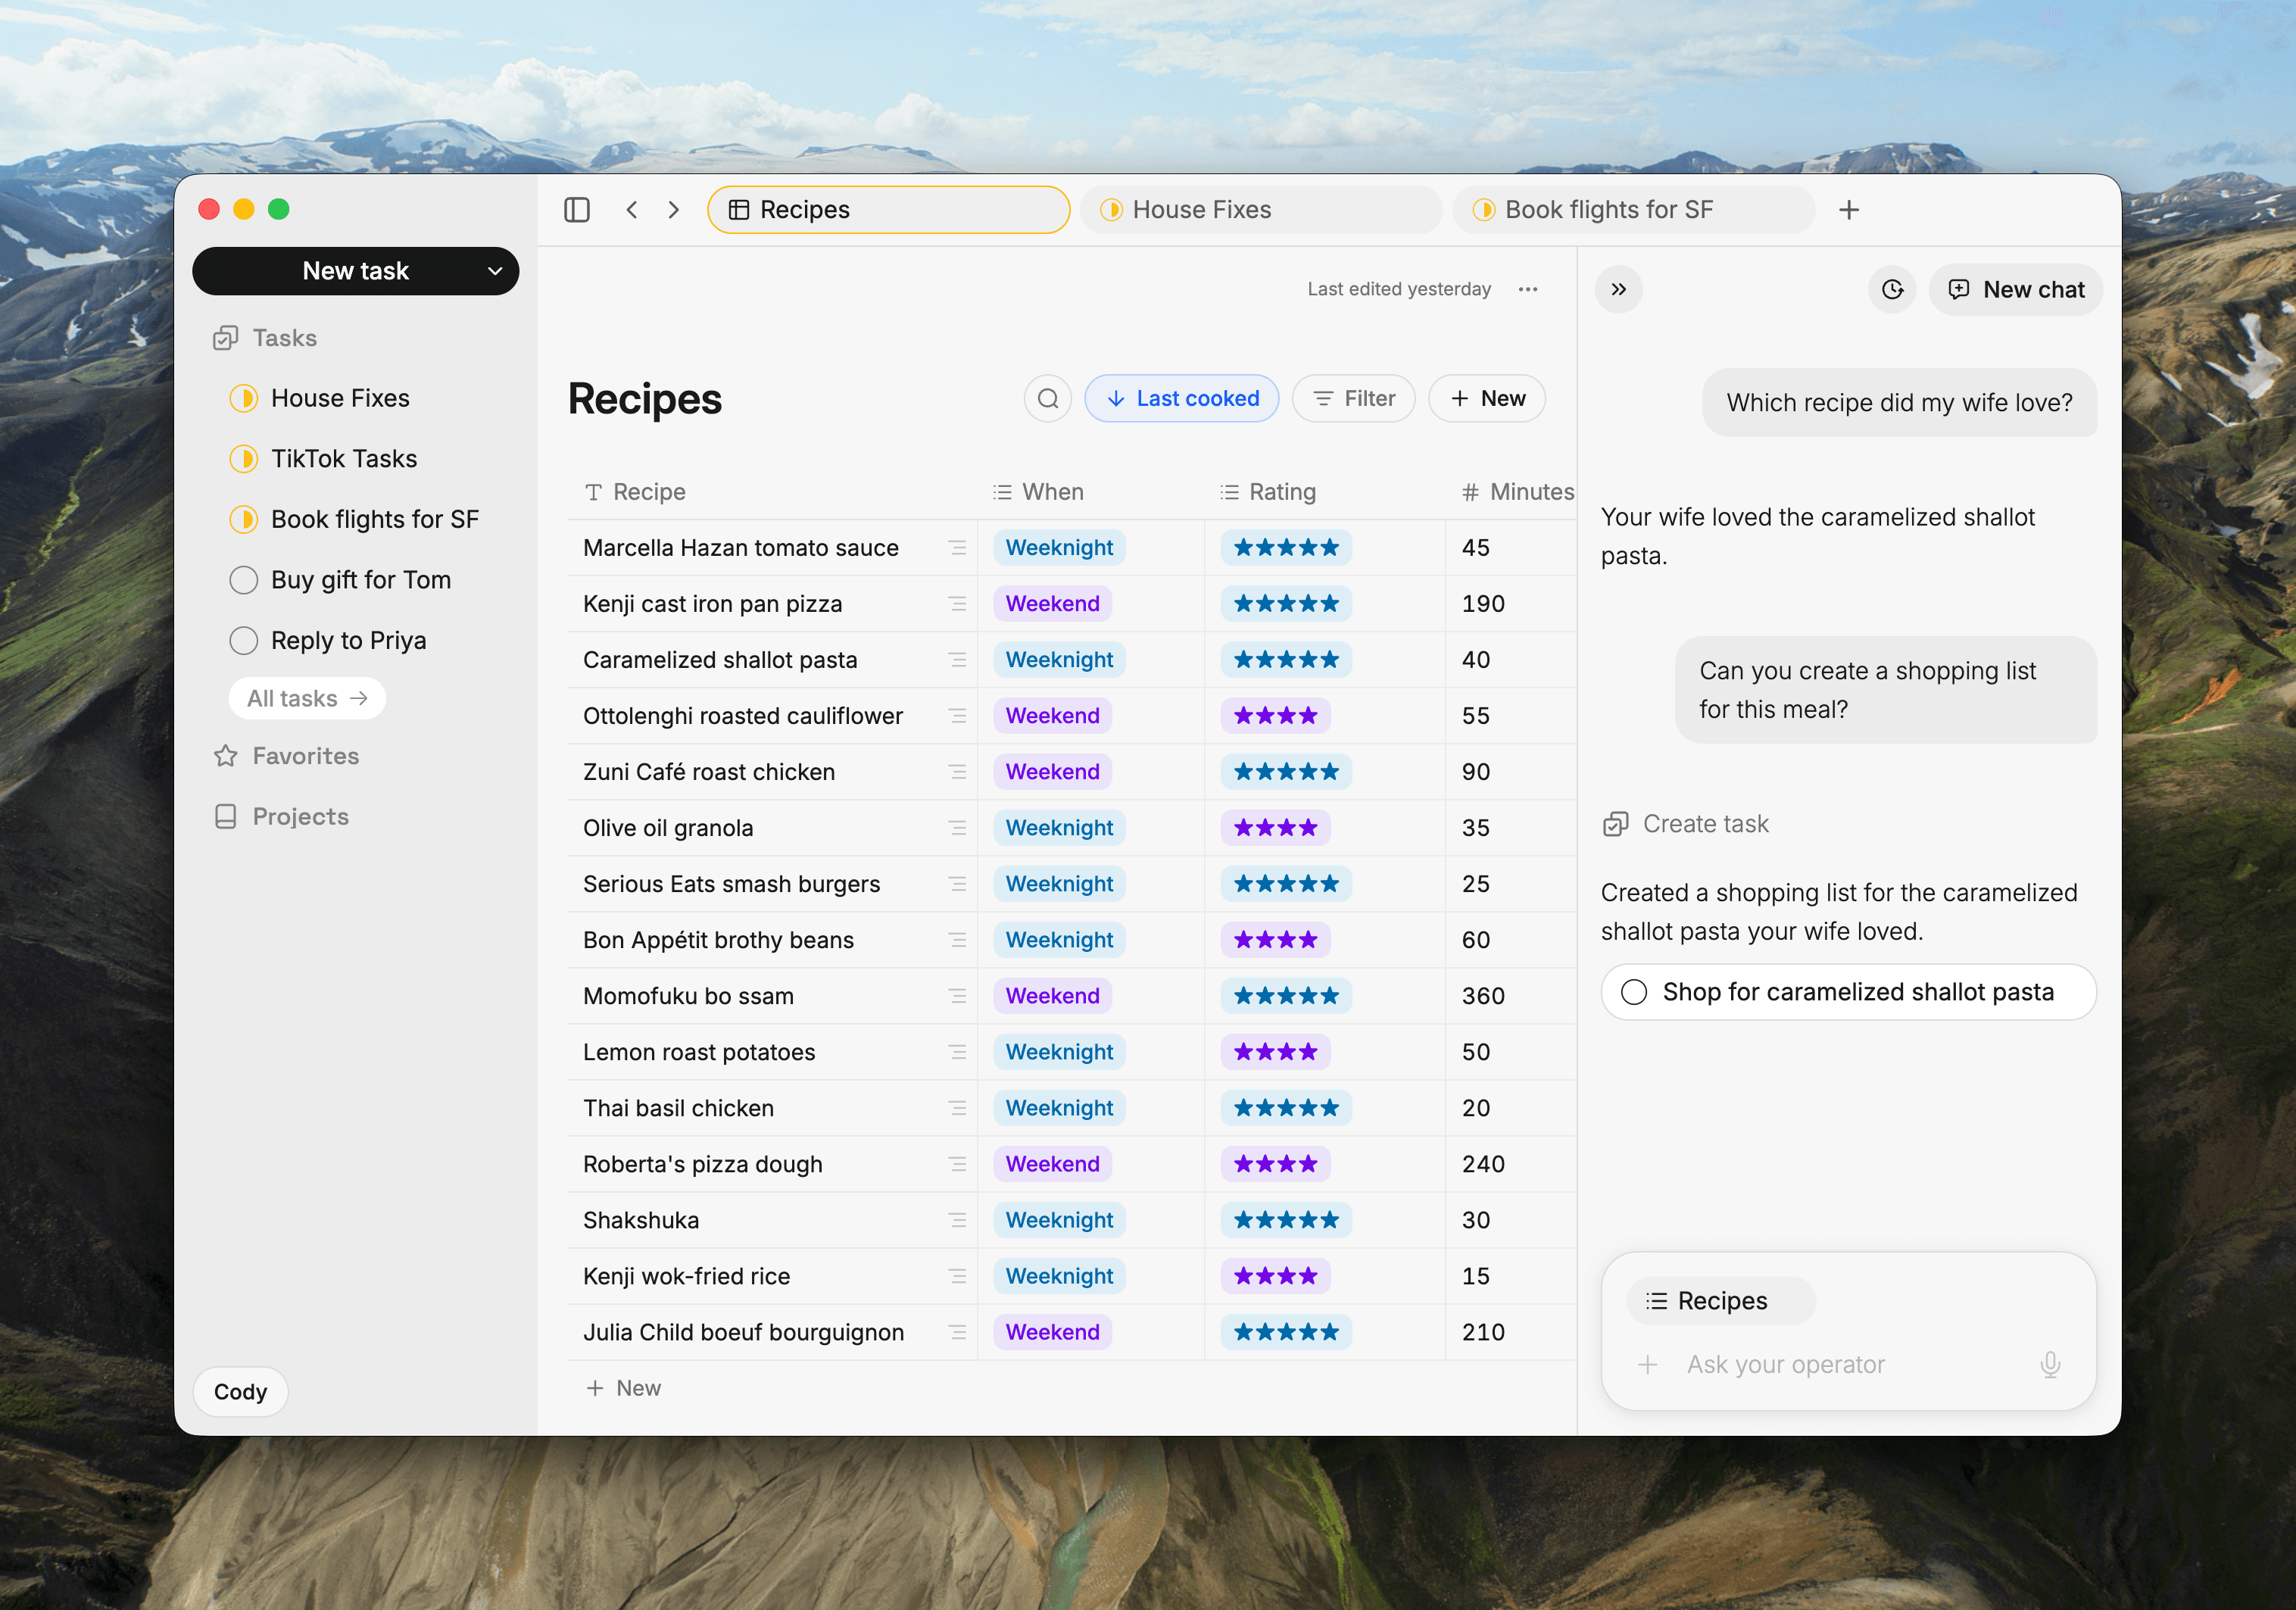This screenshot has height=1610, width=2296.
Task: Mark Reply to Priya complete
Action: click(x=244, y=641)
